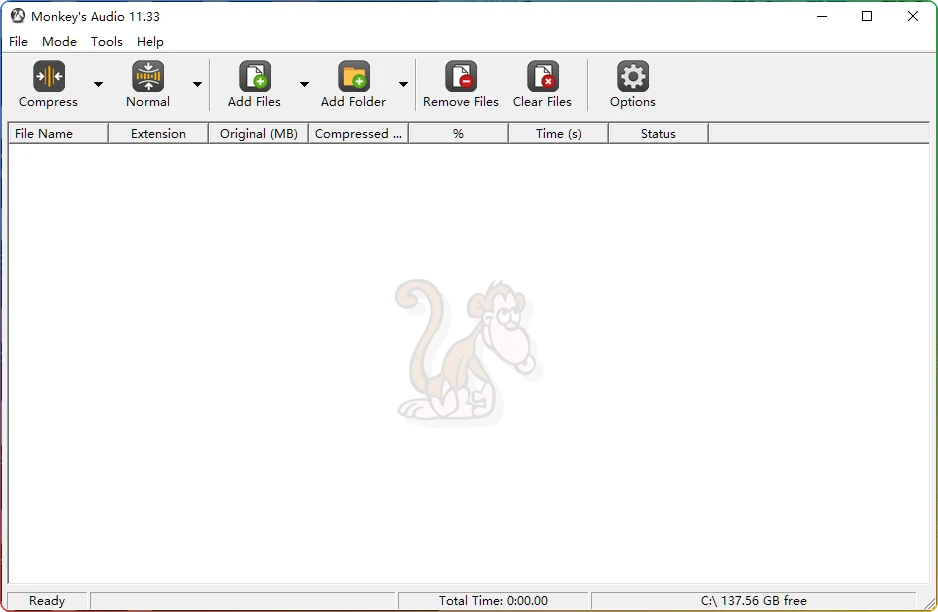Sort by the % column header
The image size is (938, 612).
(x=458, y=133)
